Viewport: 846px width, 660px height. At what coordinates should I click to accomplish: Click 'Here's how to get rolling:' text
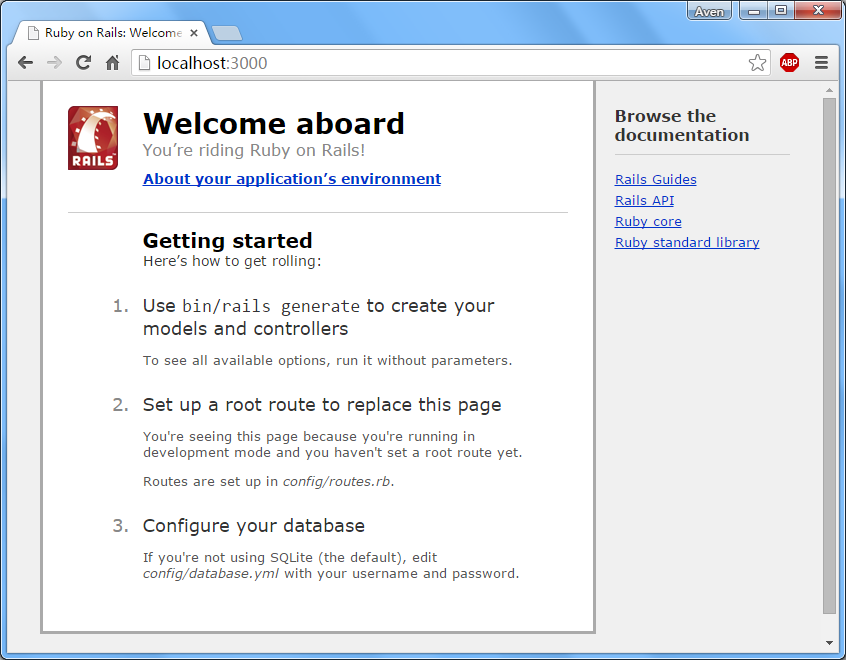(x=232, y=261)
